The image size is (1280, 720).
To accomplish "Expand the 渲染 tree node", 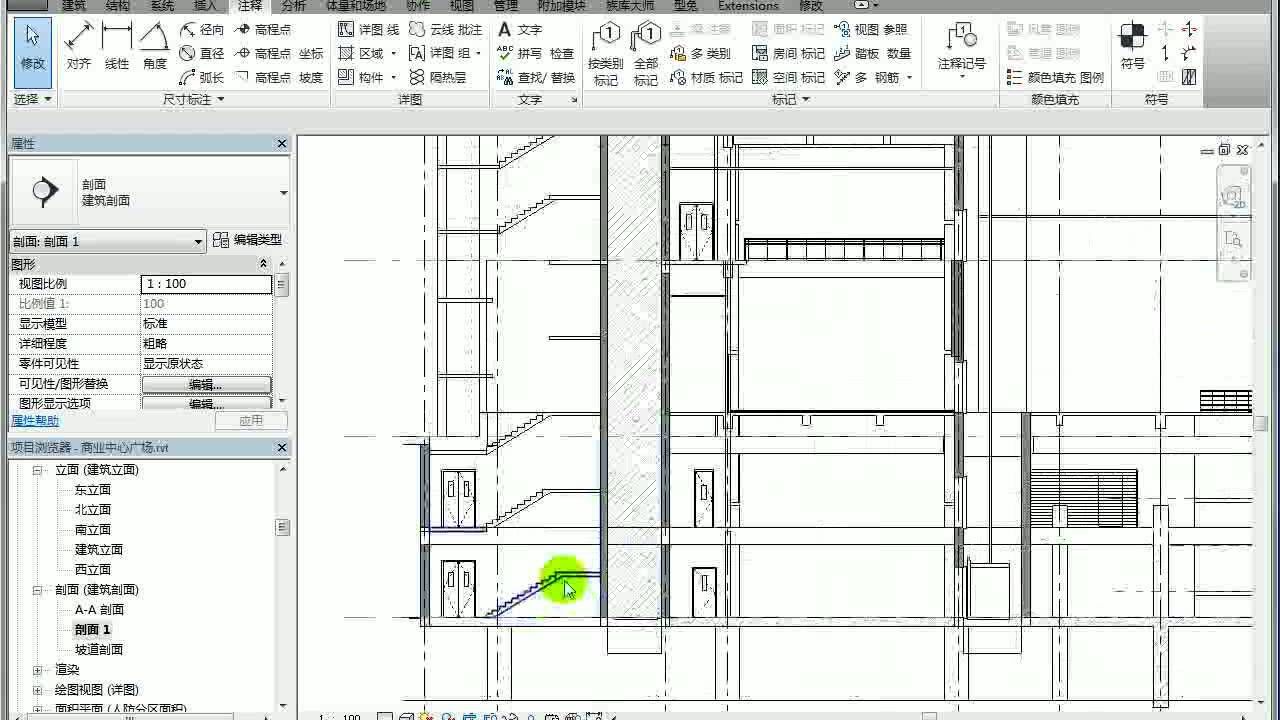I will (x=38, y=670).
